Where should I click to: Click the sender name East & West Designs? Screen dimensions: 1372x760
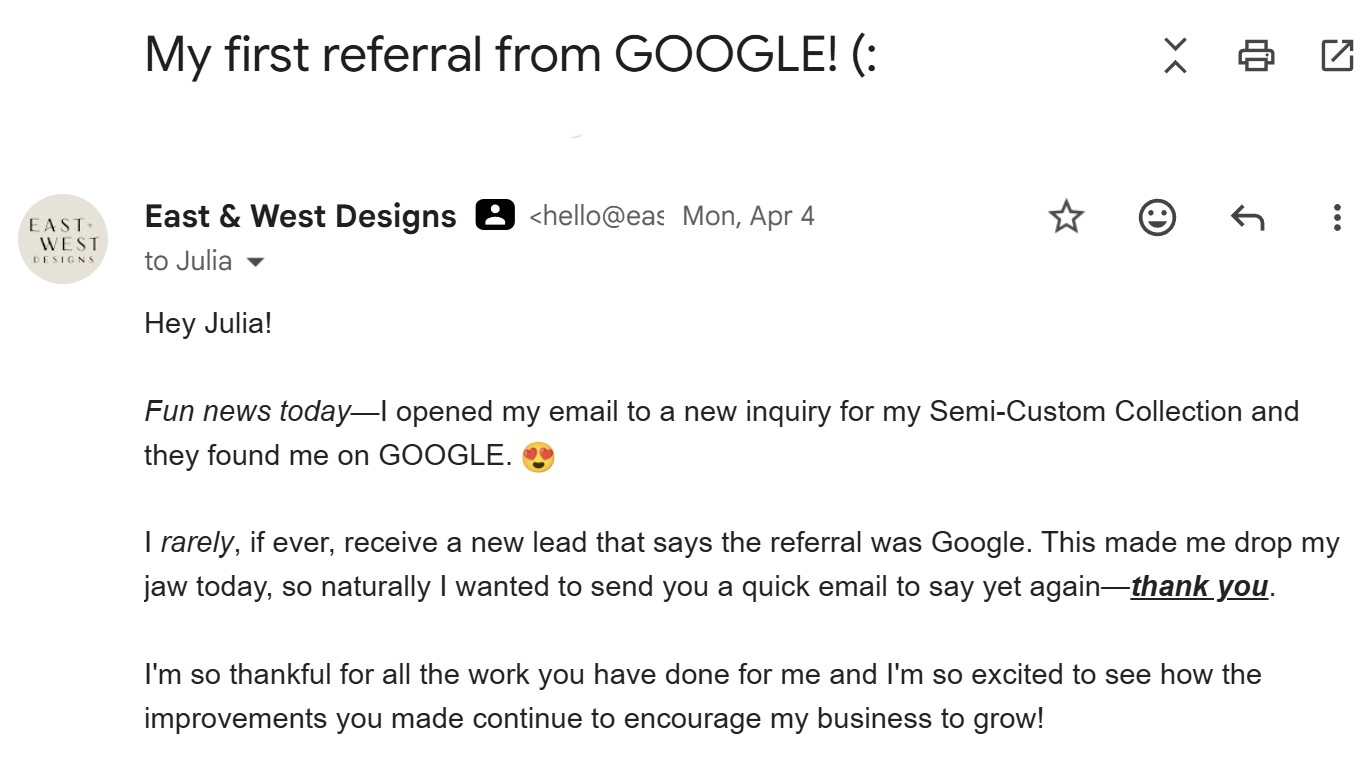tap(300, 216)
